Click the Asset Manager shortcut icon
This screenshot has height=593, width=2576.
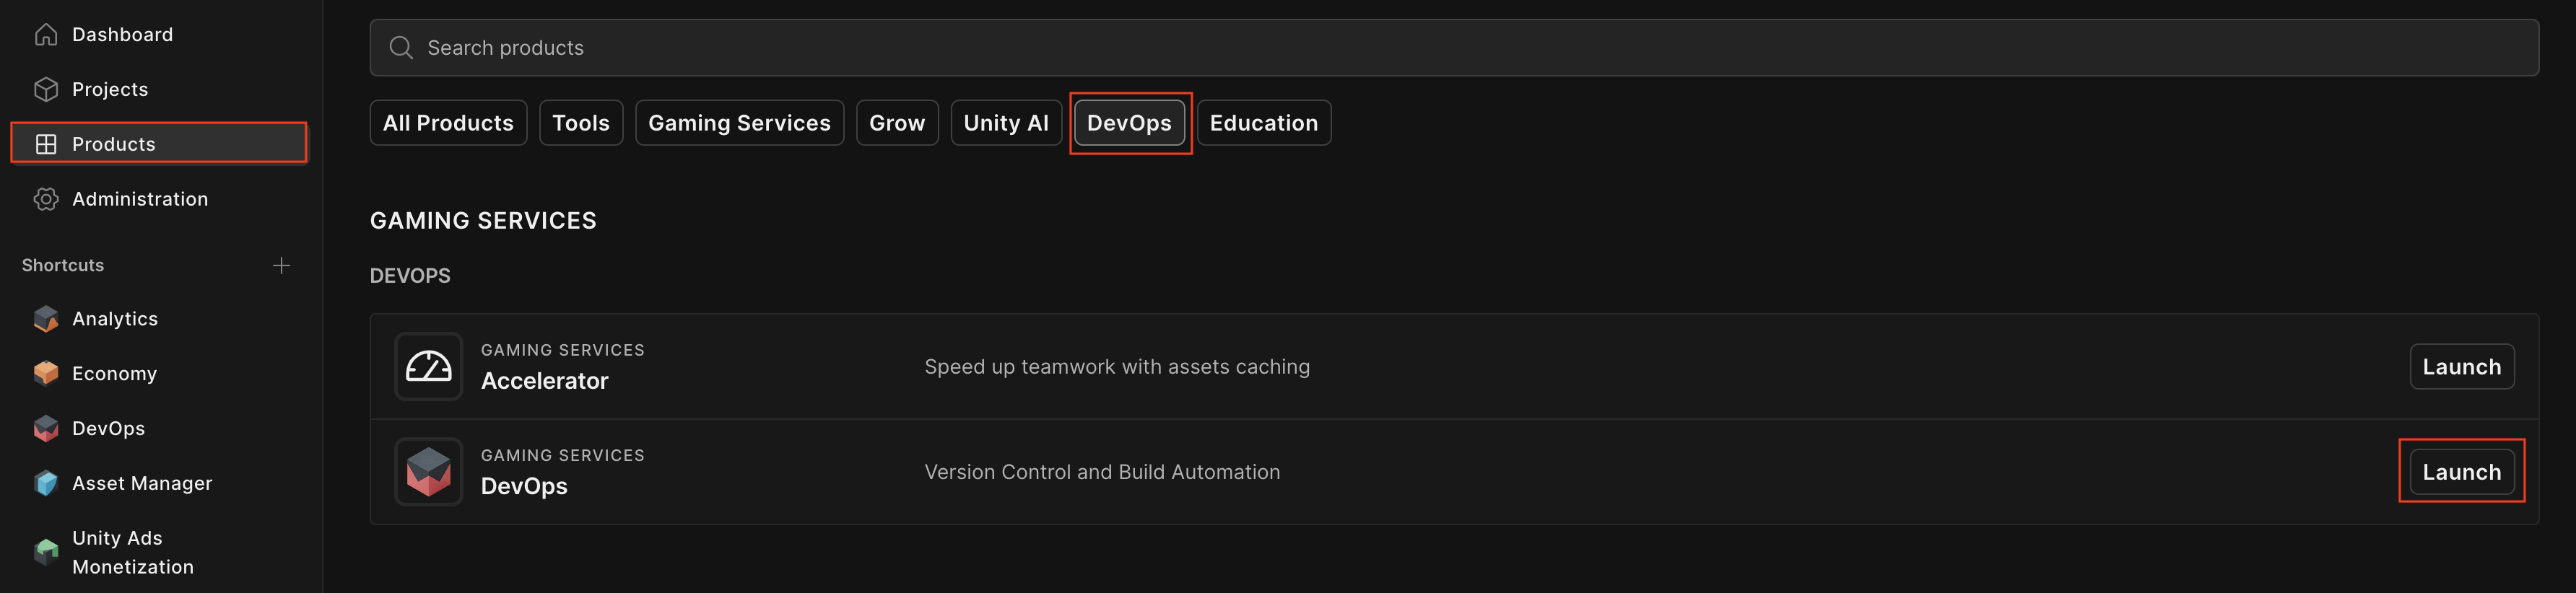click(46, 483)
